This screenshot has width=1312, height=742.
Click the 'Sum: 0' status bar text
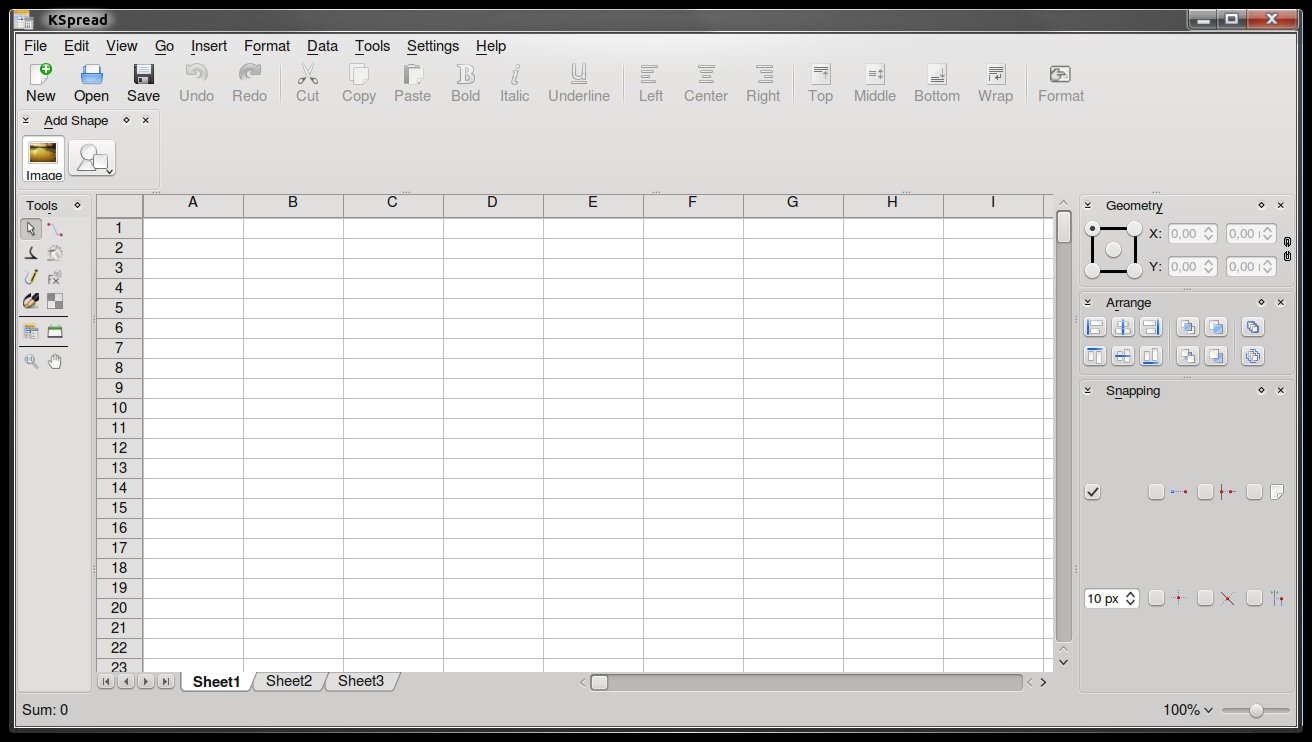45,710
